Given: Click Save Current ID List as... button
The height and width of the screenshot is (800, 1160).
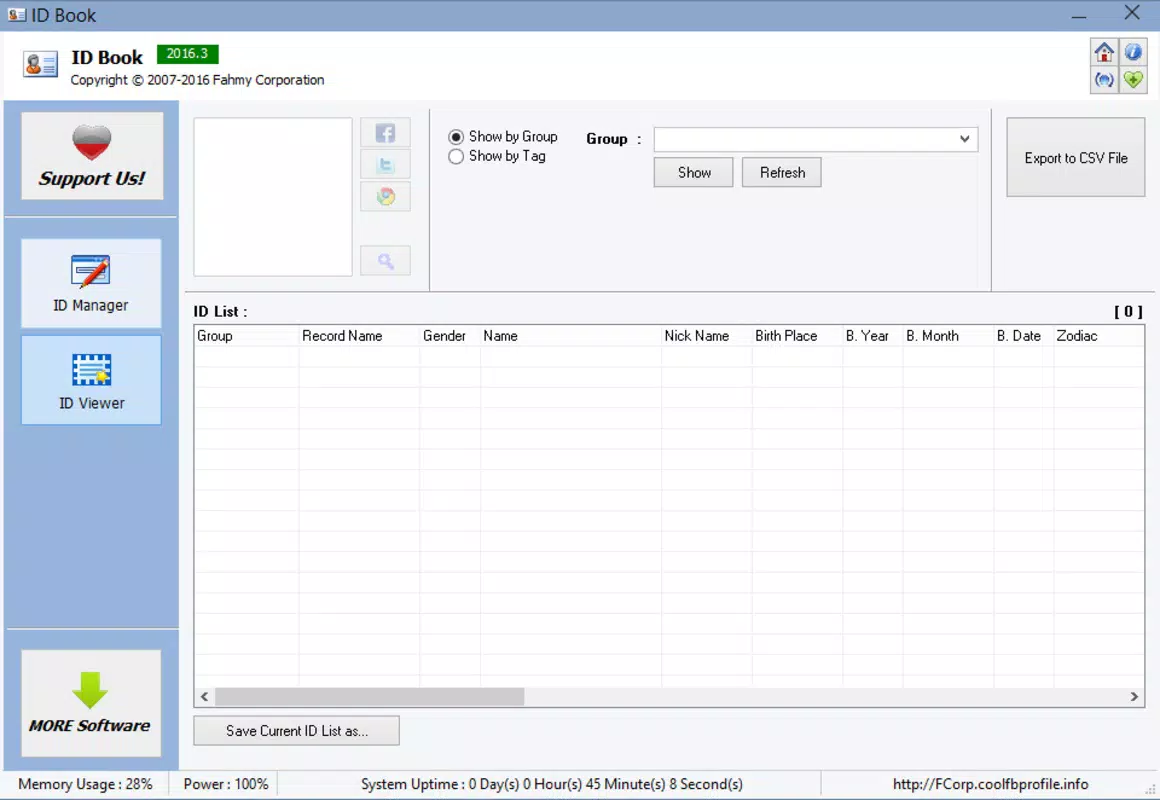Looking at the screenshot, I should point(297,730).
